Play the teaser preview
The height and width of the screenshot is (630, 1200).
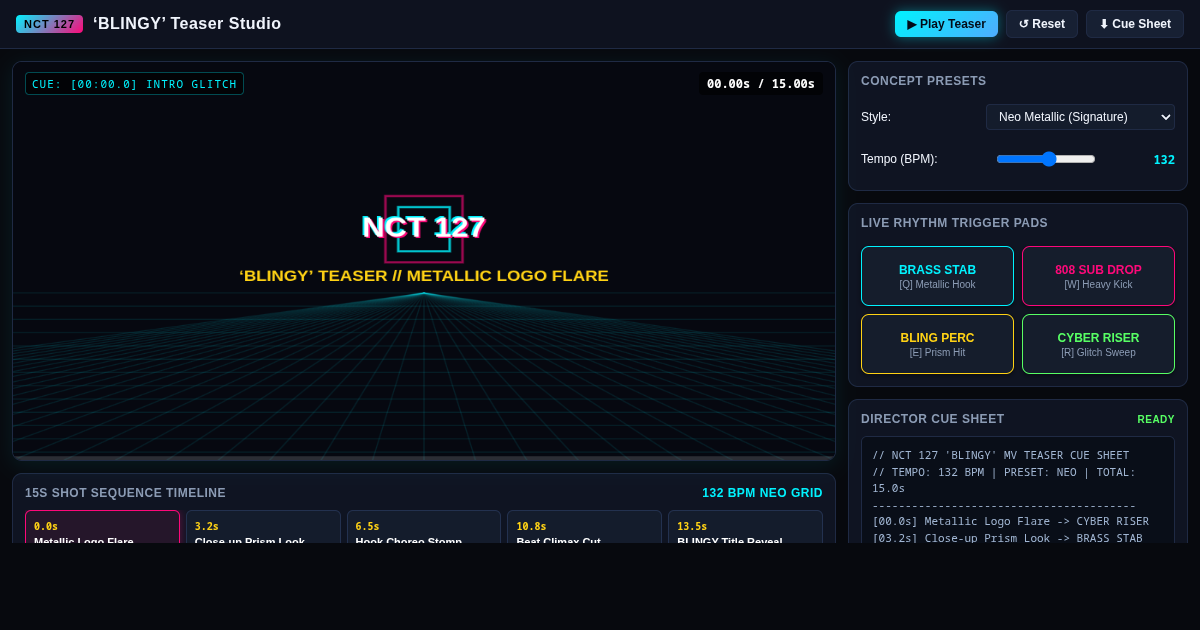946,24
